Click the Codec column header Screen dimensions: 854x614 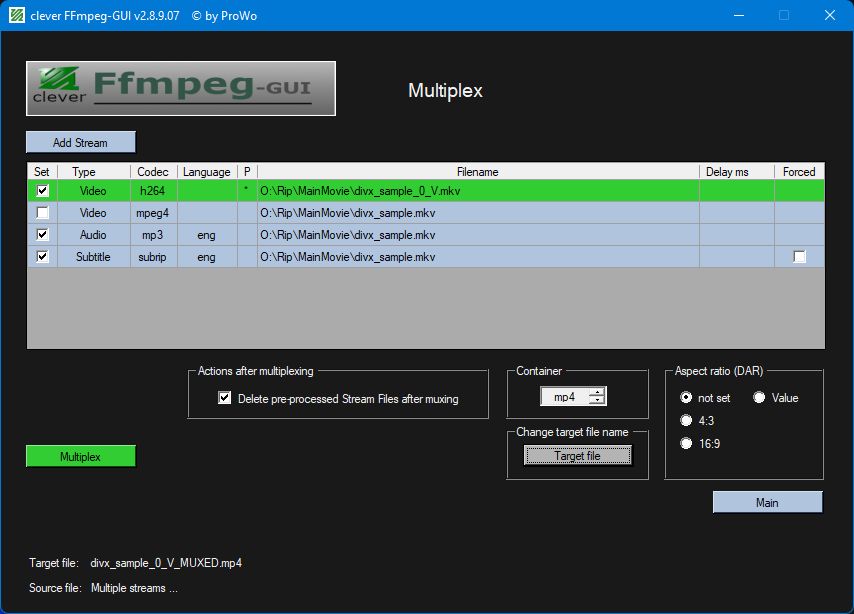tap(154, 172)
